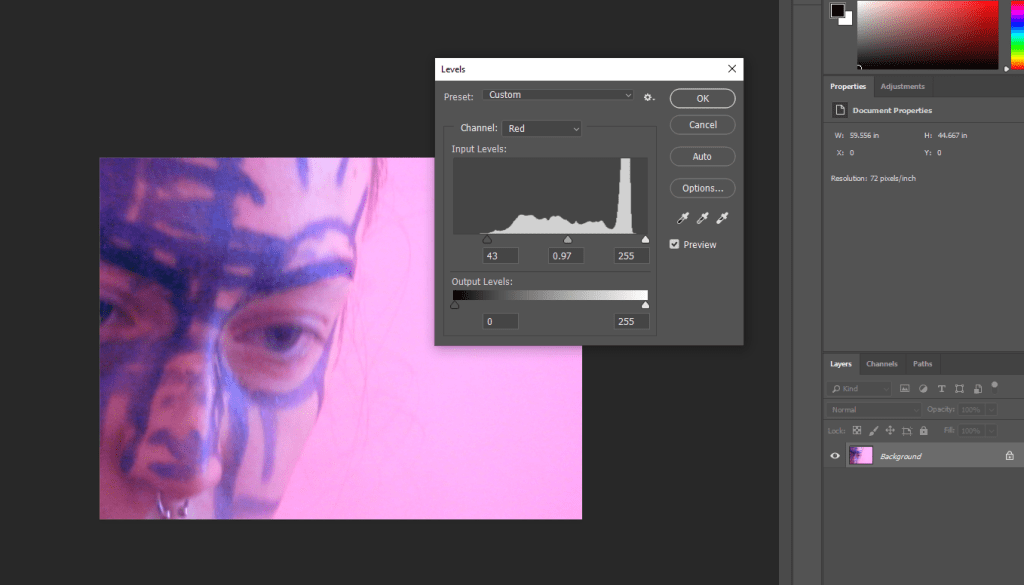Click the pixel layer filter icon
The image size is (1024, 585).
point(905,388)
